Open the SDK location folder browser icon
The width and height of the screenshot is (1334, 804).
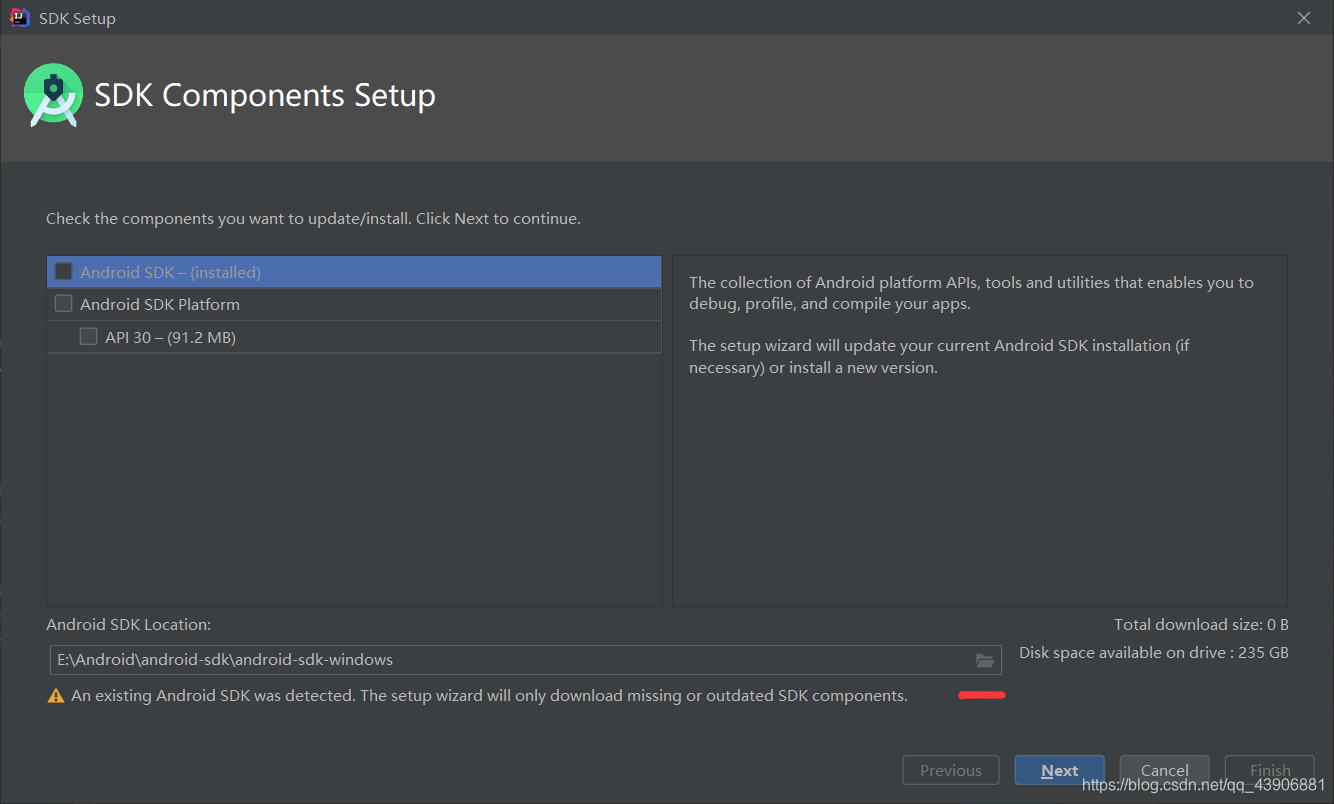(x=985, y=660)
